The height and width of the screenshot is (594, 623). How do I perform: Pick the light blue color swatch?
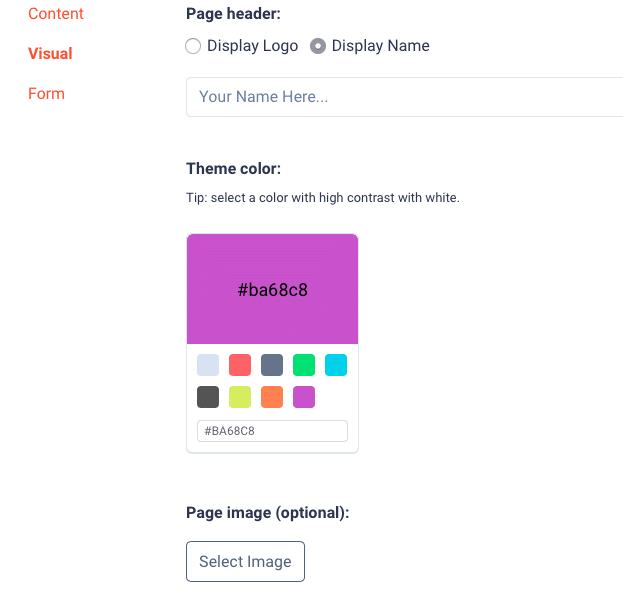pyautogui.click(x=208, y=365)
